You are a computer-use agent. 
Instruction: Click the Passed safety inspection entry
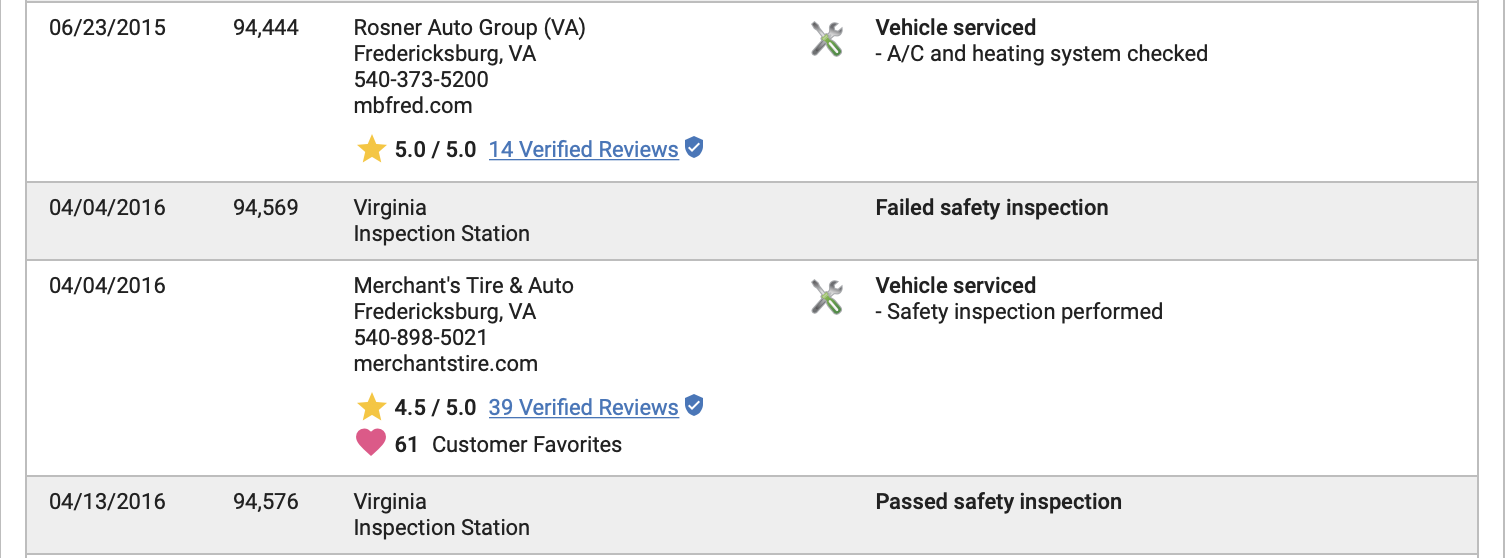998,502
